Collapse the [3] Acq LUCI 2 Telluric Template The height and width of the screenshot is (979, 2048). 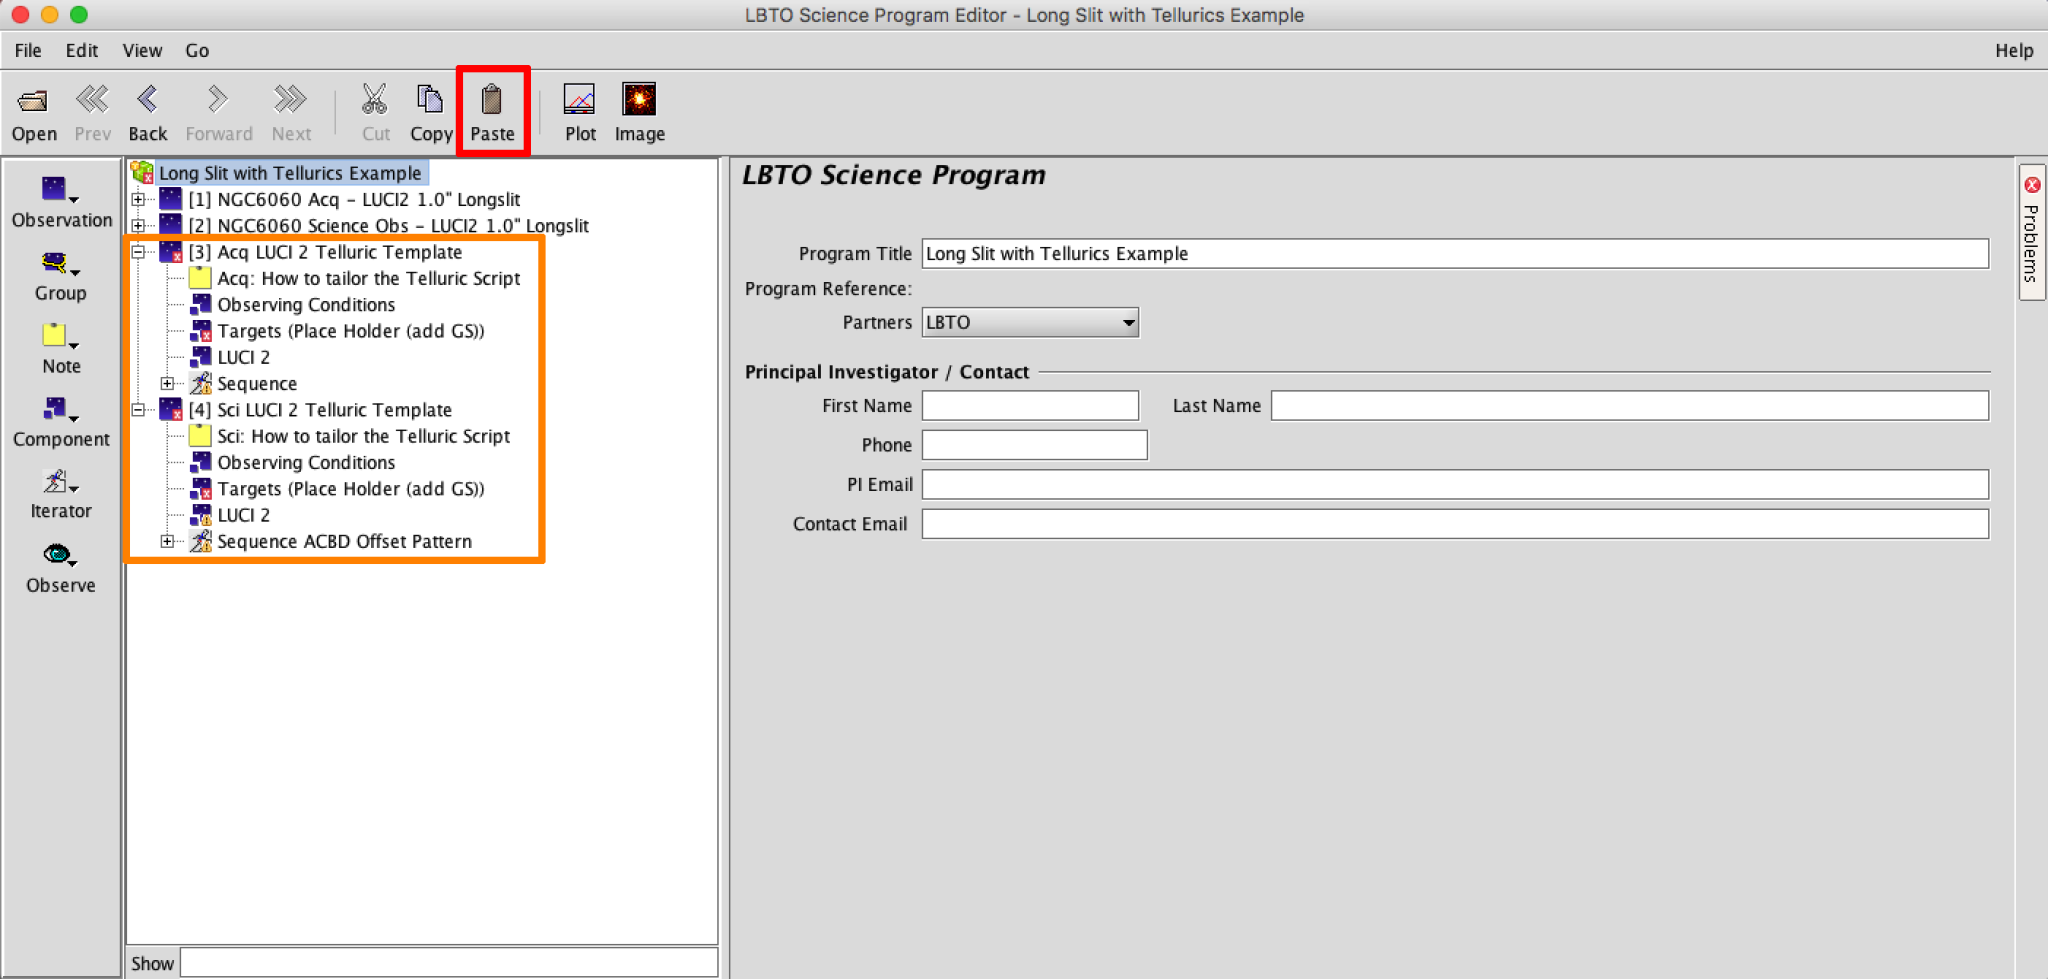pos(138,252)
